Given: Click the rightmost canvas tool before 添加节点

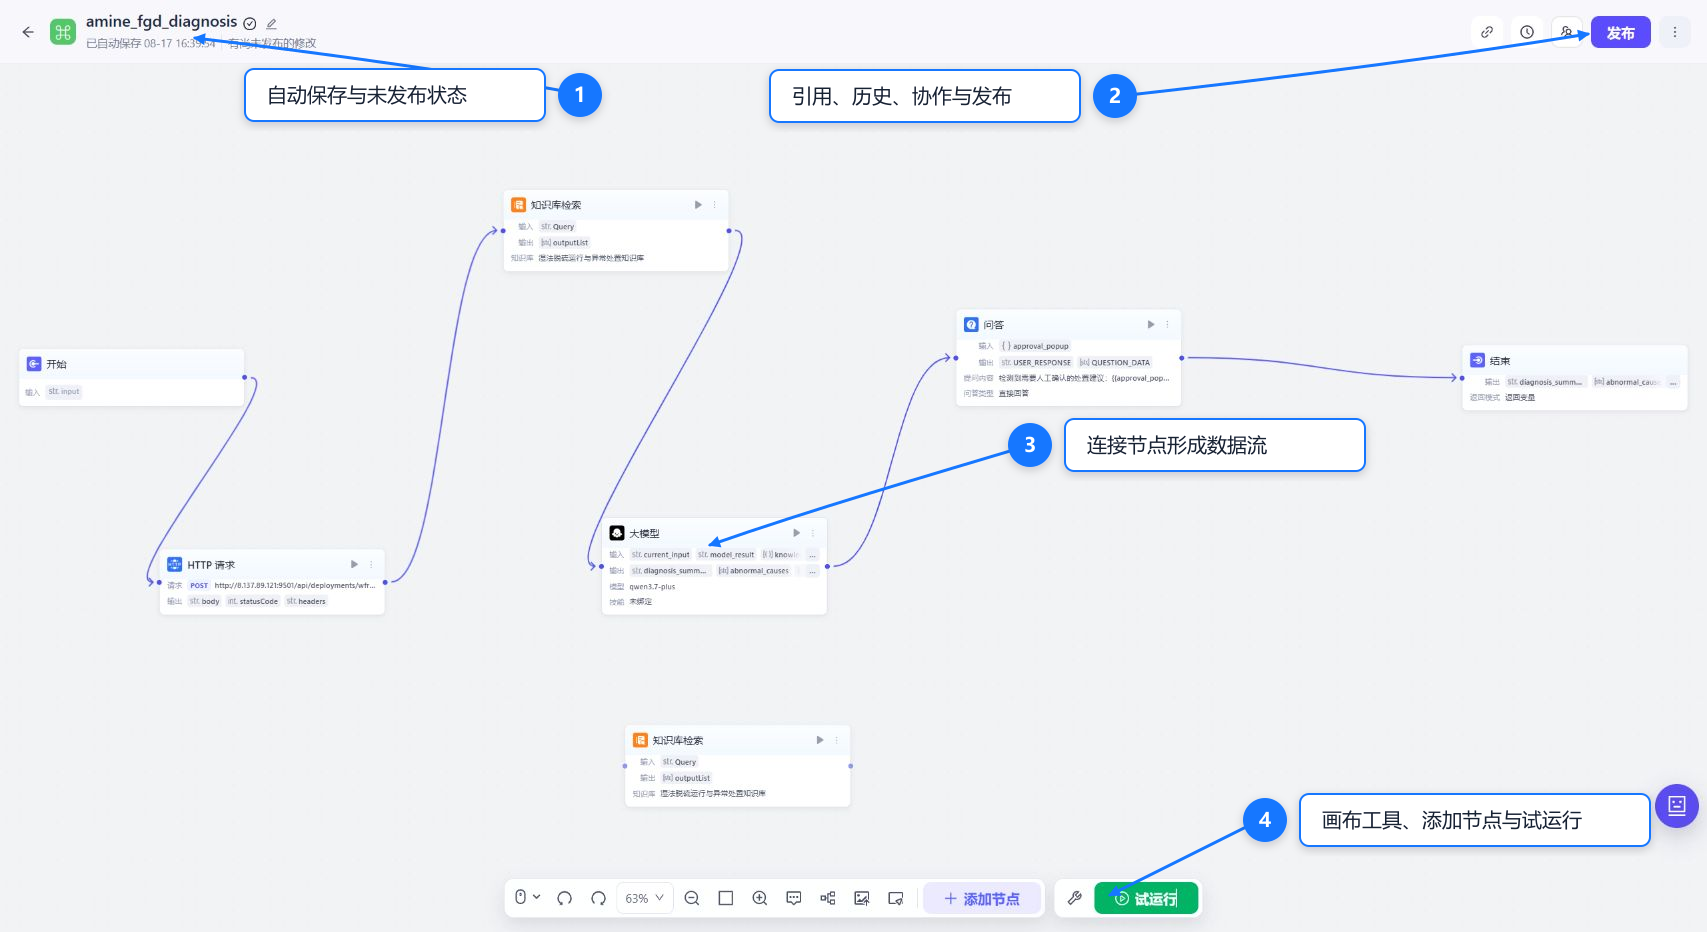Looking at the screenshot, I should click(896, 898).
